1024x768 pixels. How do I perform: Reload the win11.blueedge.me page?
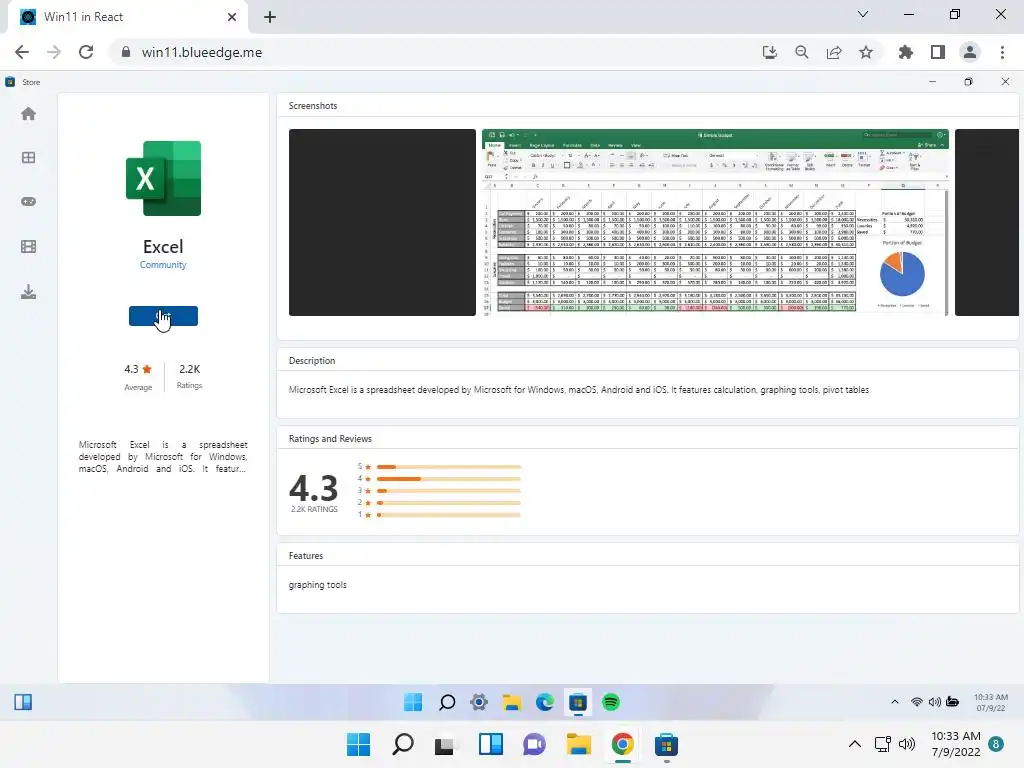[86, 52]
